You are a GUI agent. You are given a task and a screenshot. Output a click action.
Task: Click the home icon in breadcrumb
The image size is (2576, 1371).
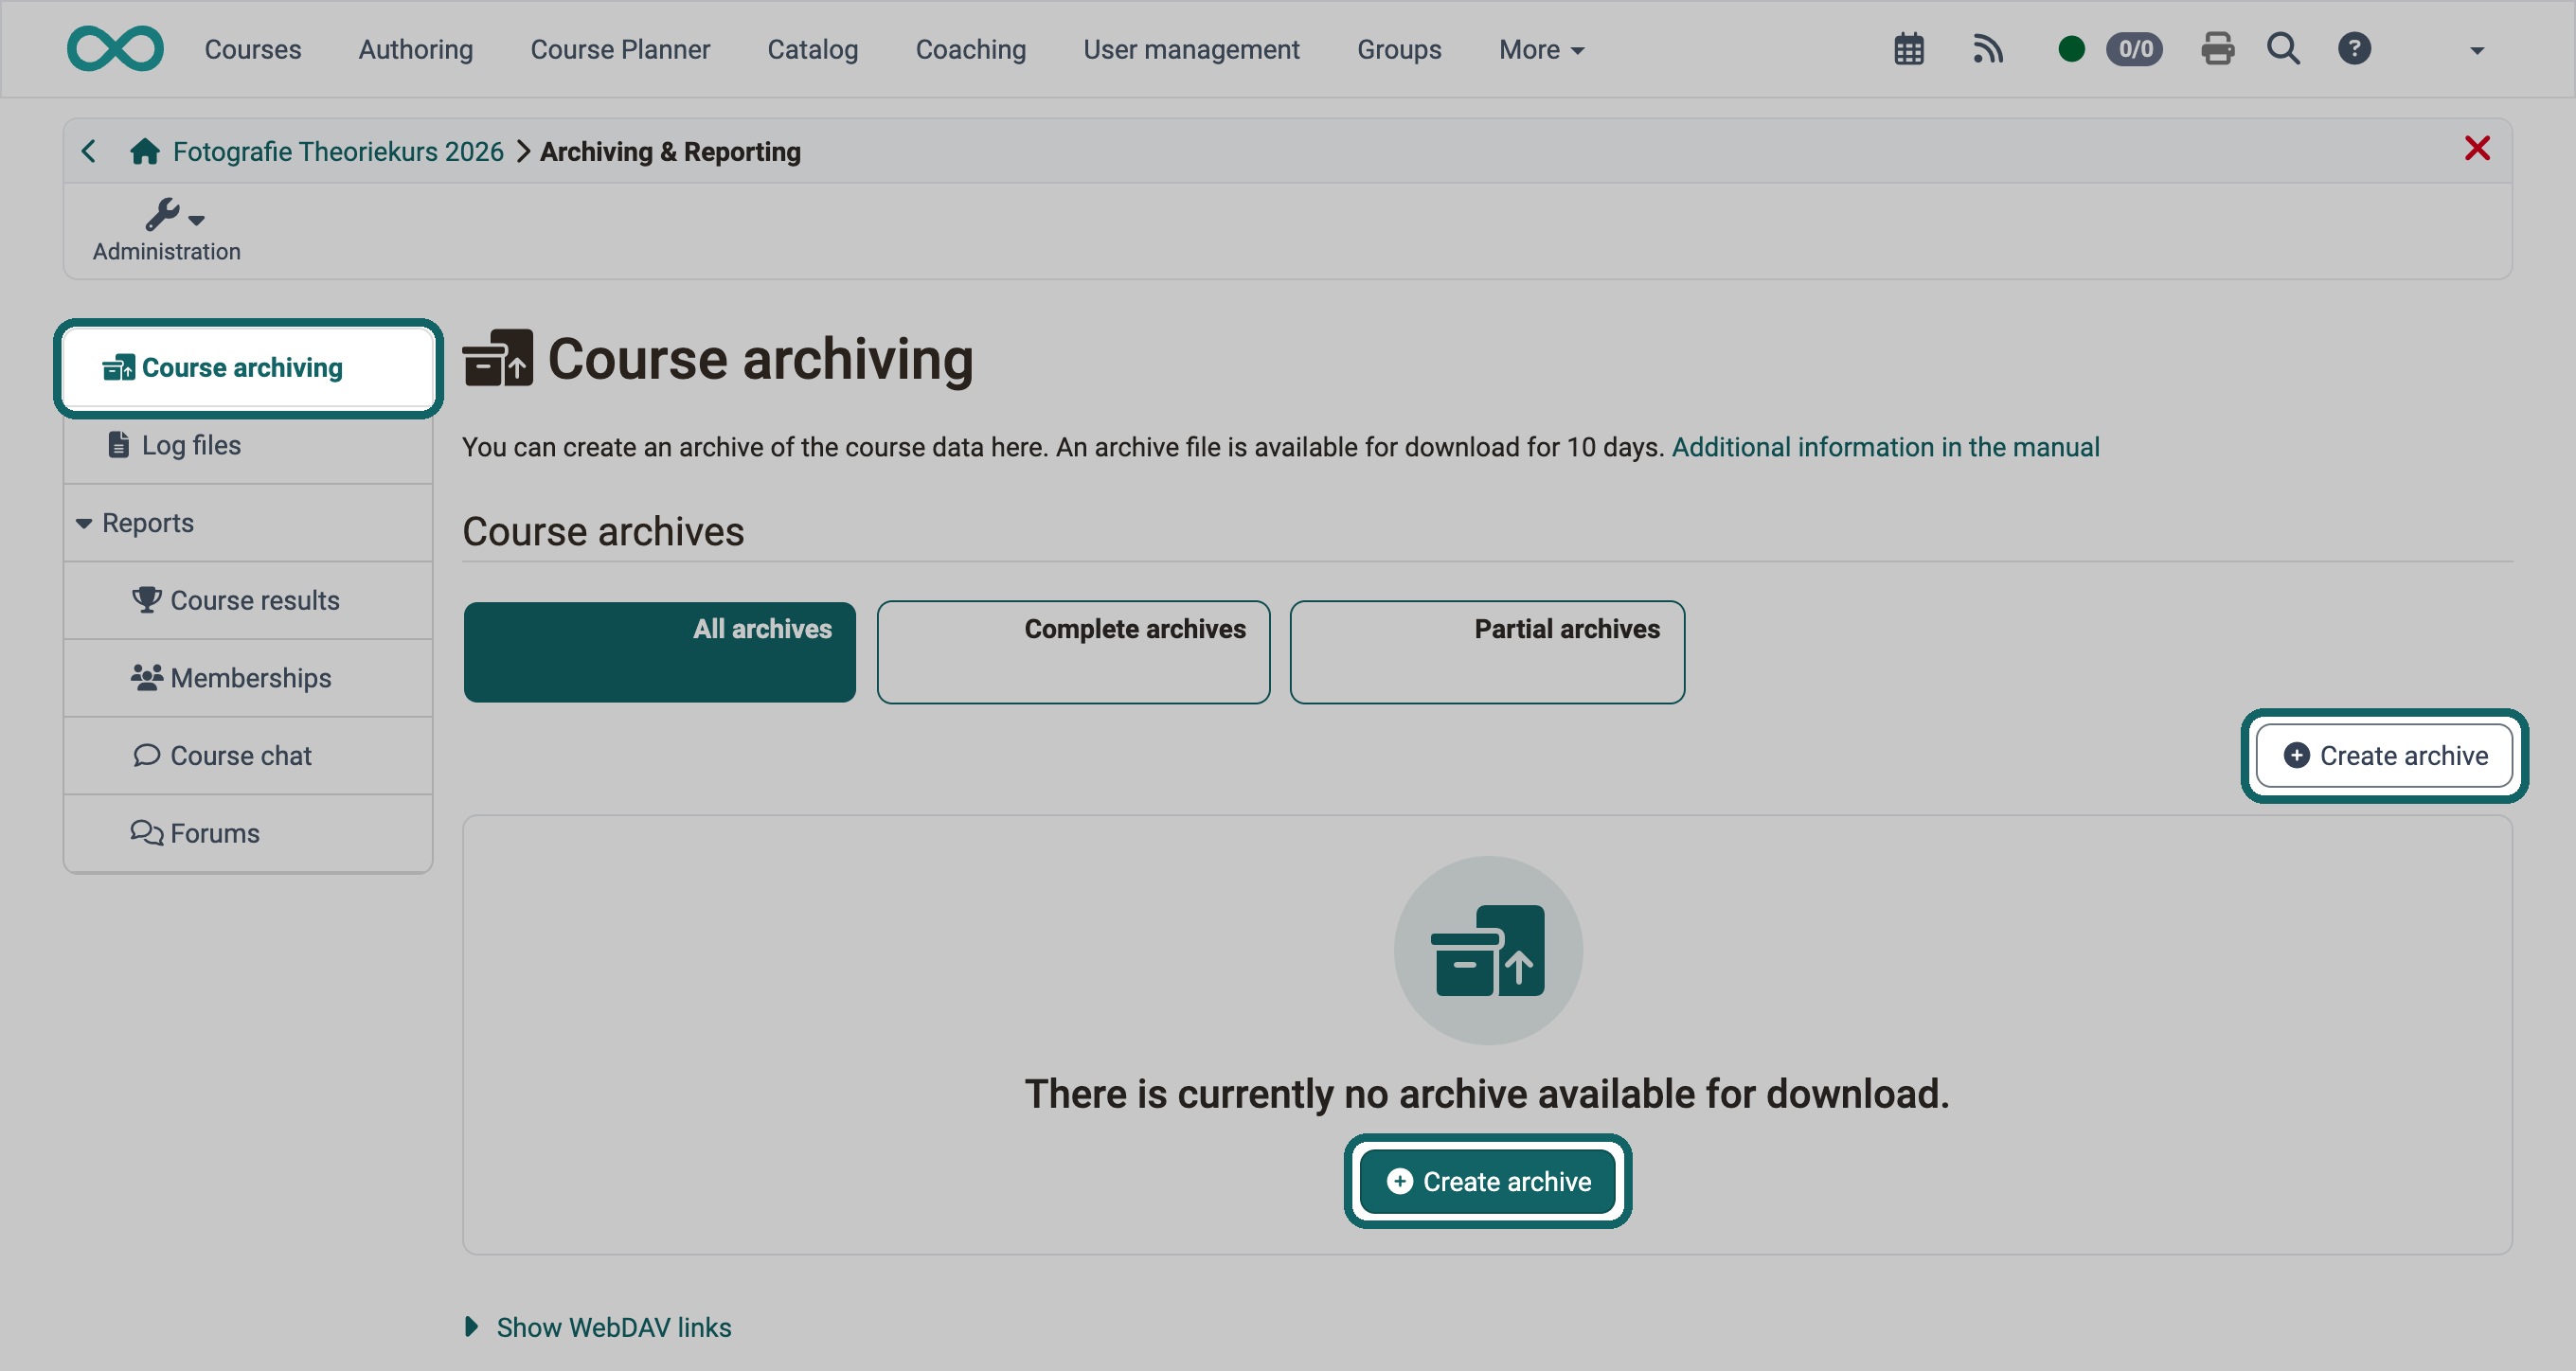tap(145, 151)
